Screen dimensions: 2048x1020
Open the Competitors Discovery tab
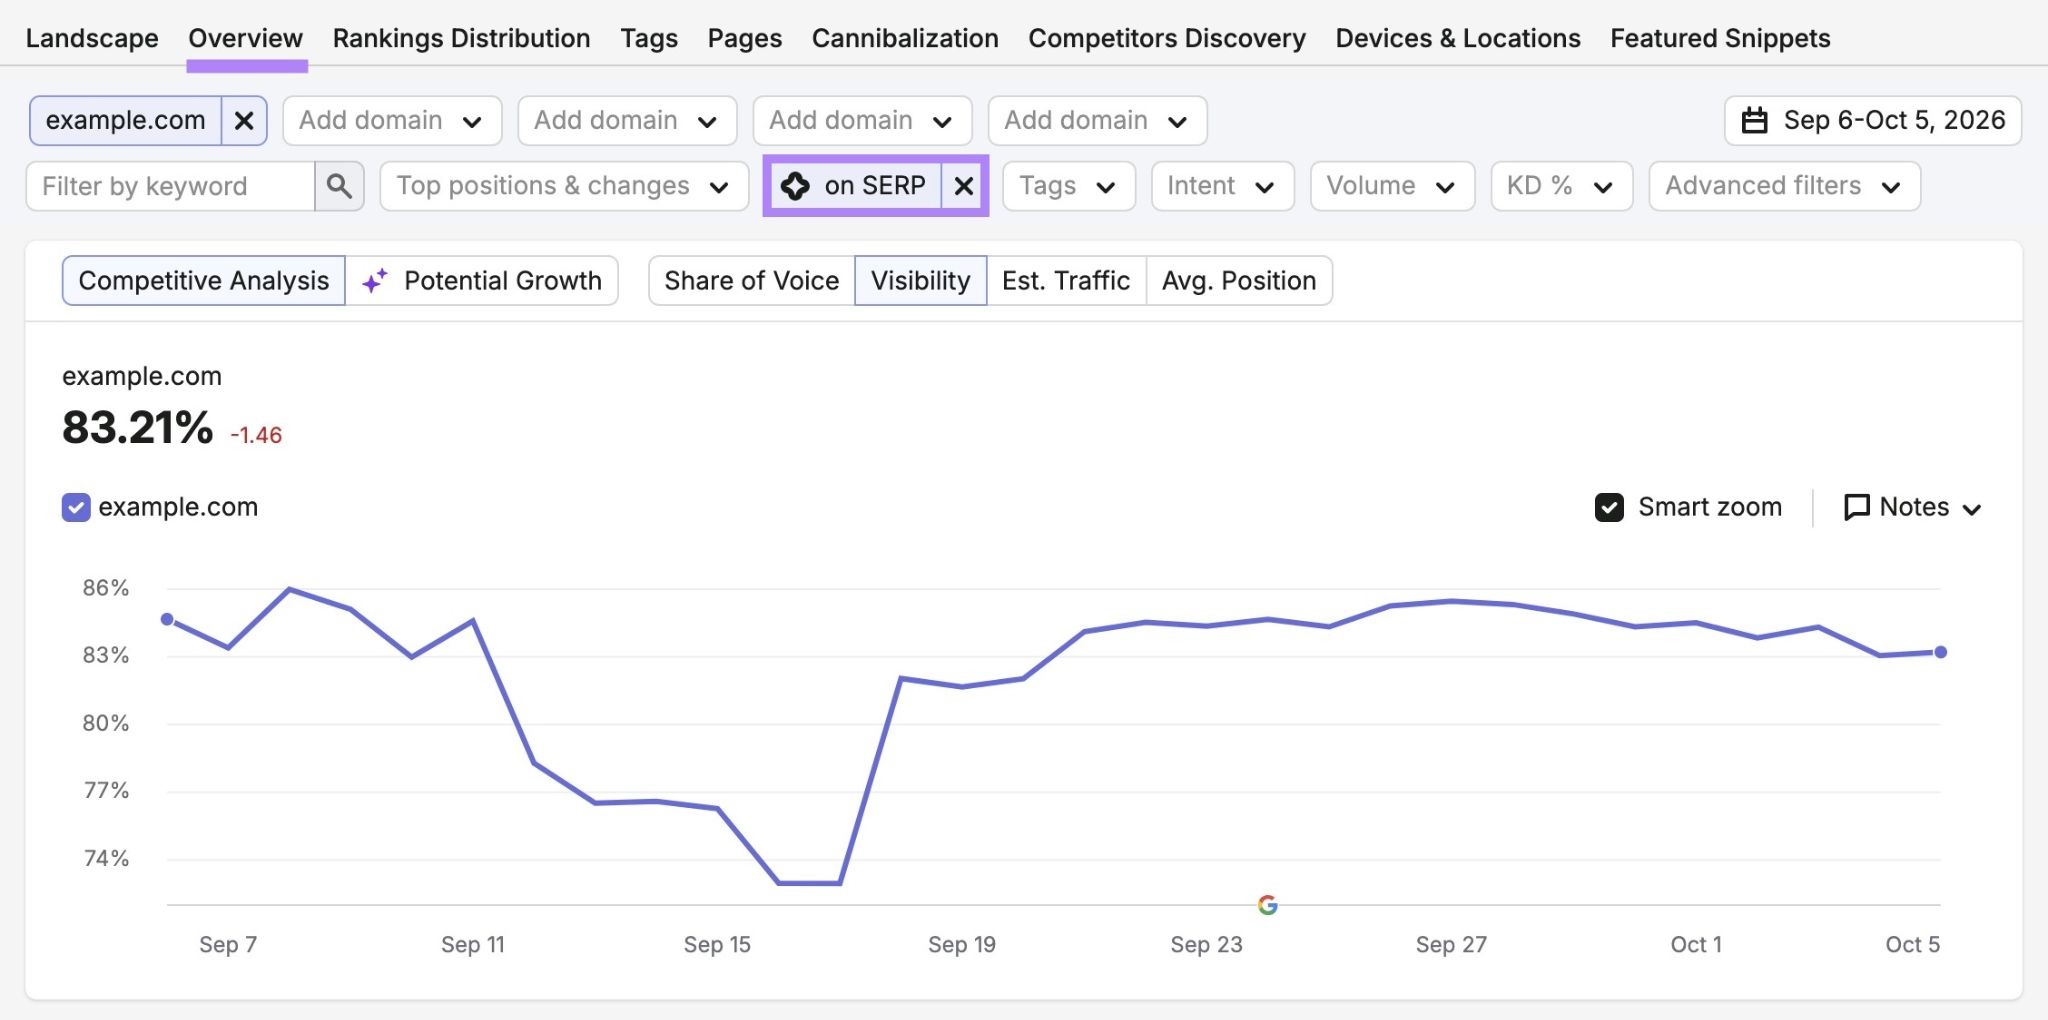coord(1167,38)
